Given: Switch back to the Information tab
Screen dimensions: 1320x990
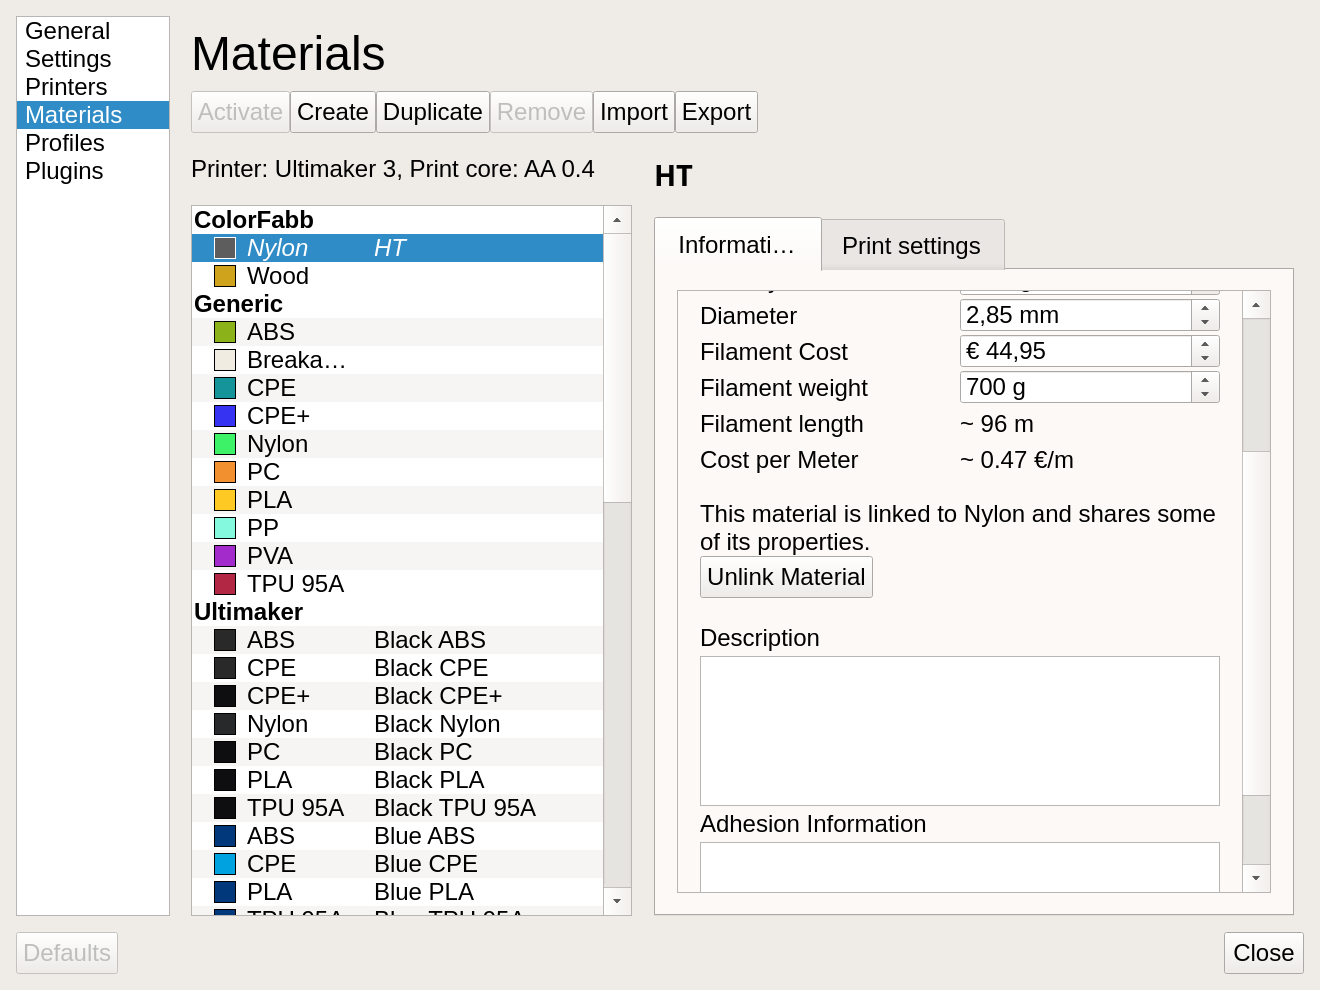Looking at the screenshot, I should [x=737, y=245].
